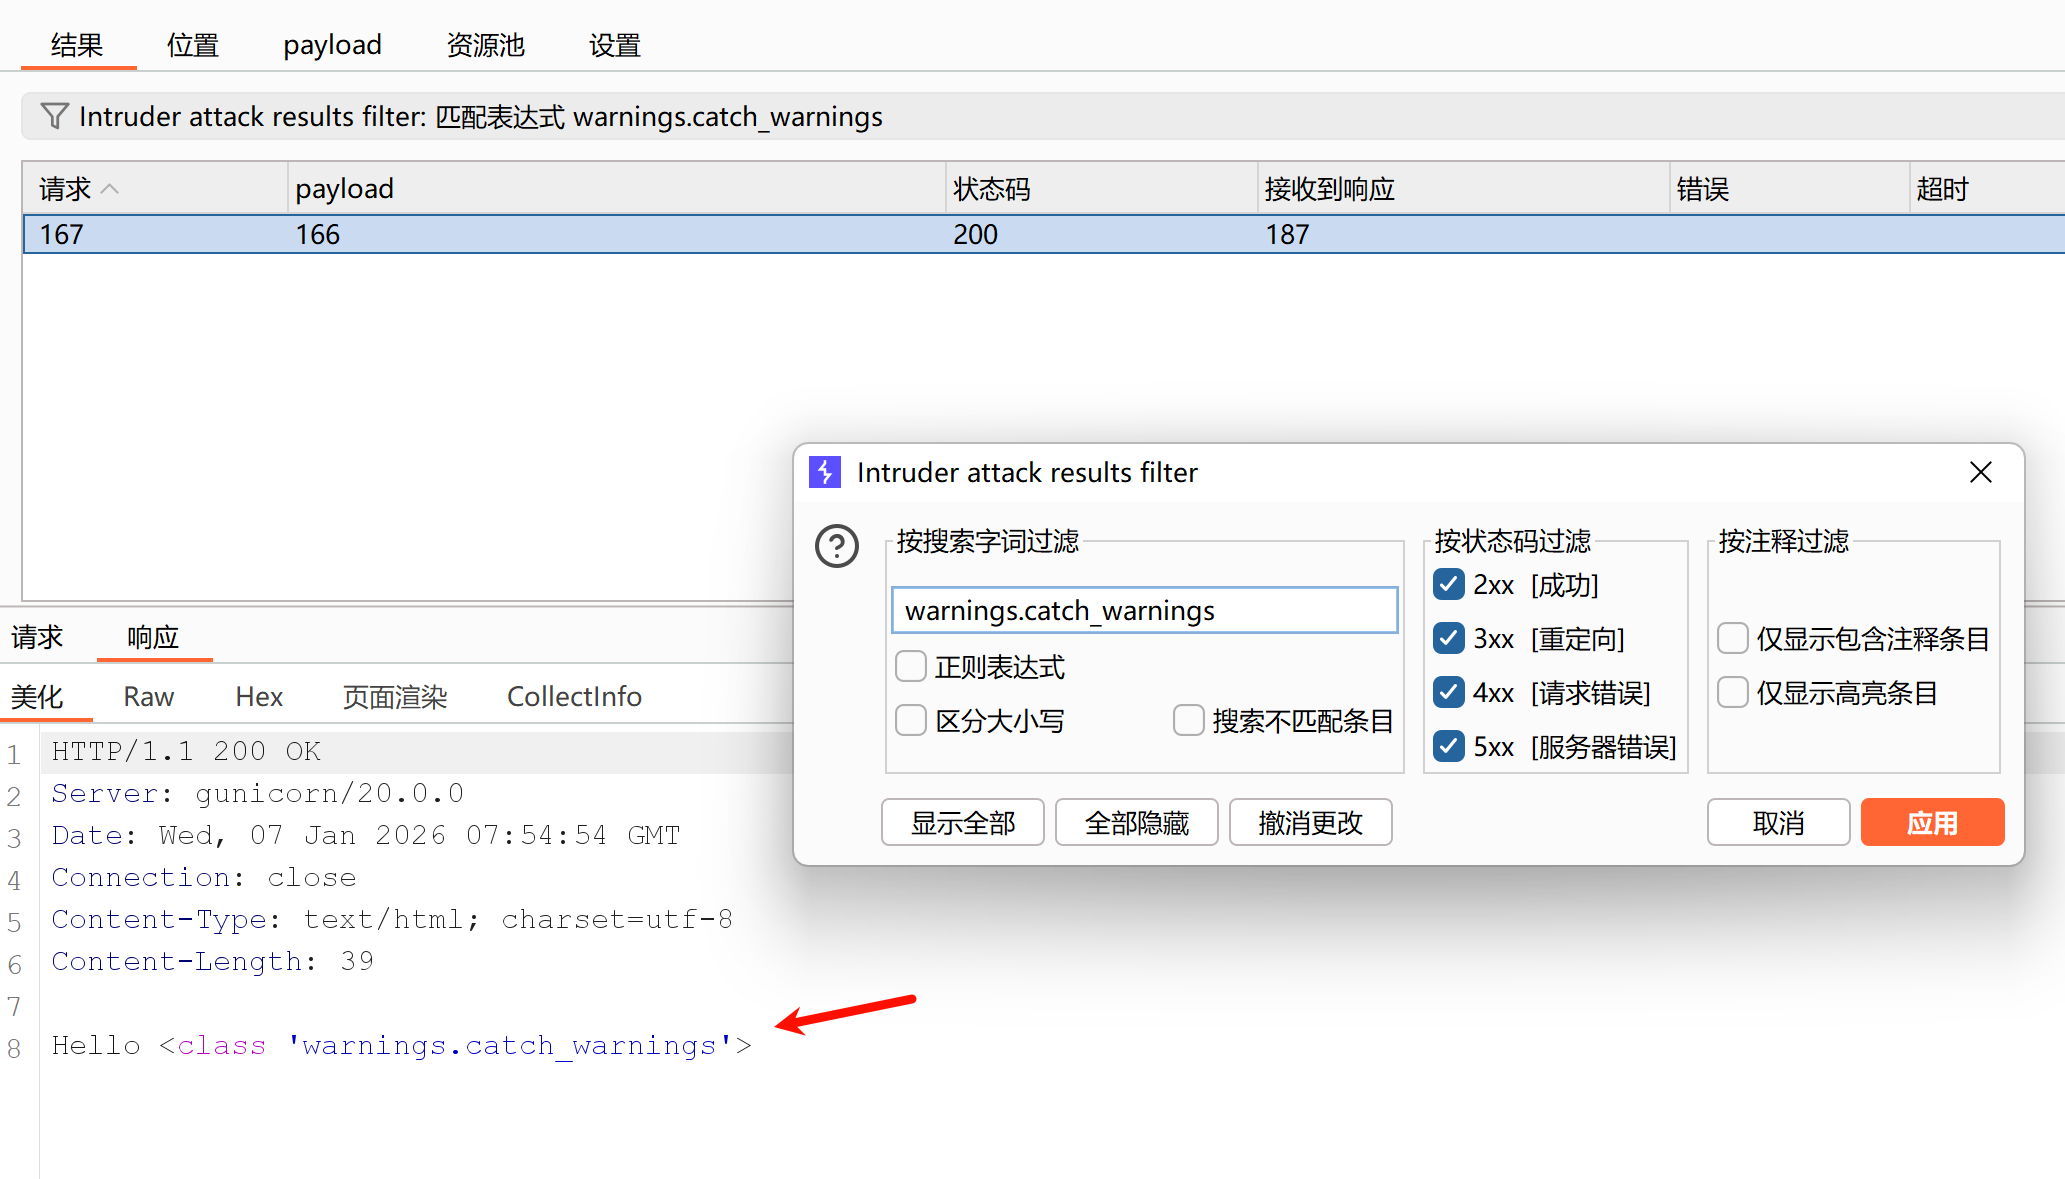The image size is (2065, 1179).
Task: Uncheck the 2xx [成功] status filter
Action: (x=1448, y=584)
